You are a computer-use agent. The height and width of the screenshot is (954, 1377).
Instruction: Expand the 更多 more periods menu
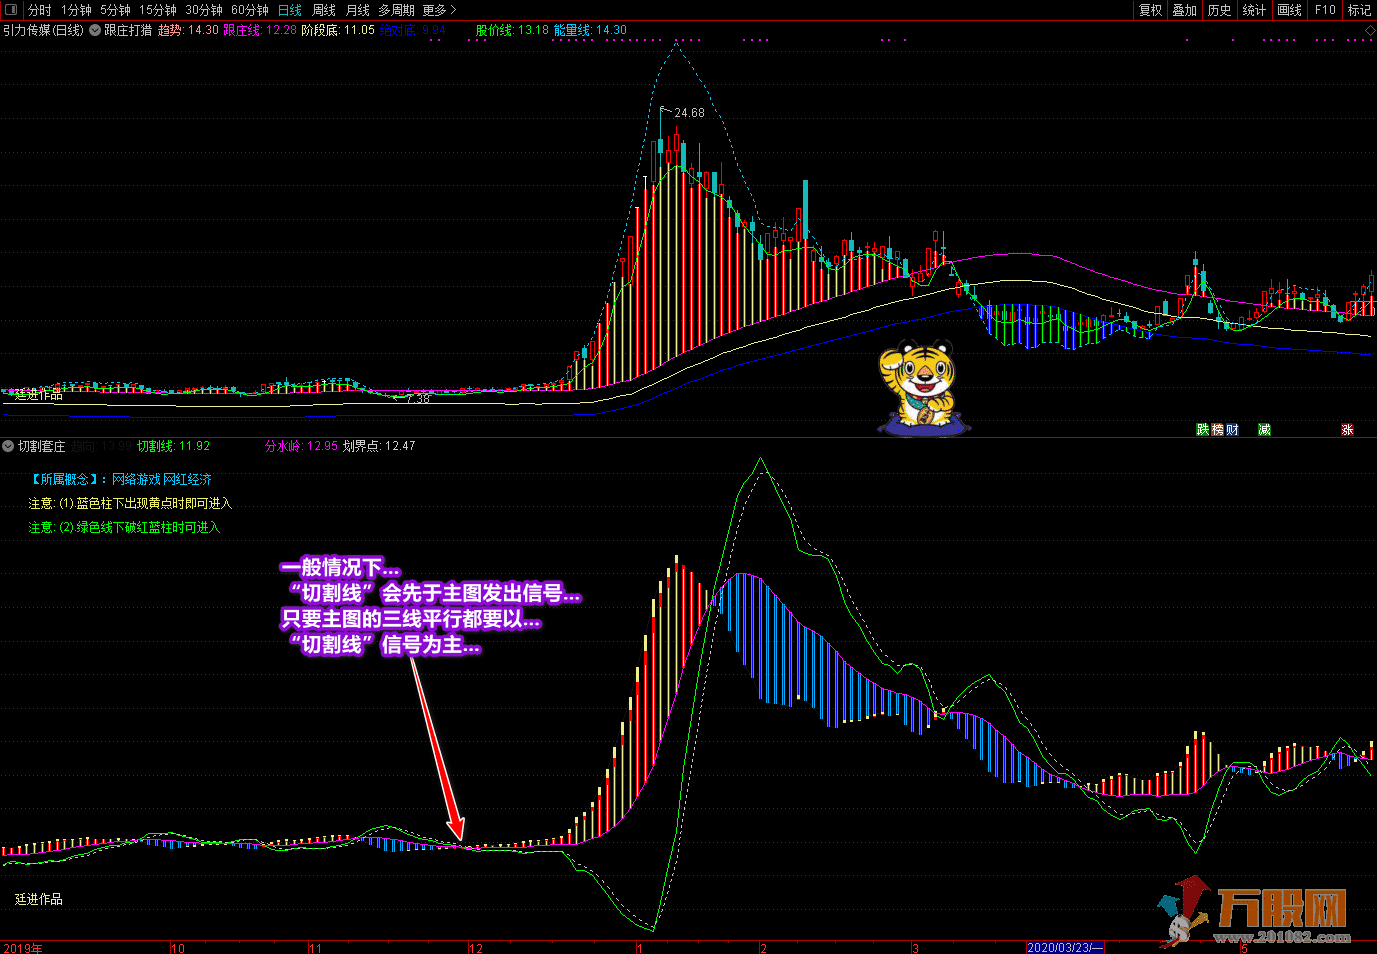click(439, 10)
